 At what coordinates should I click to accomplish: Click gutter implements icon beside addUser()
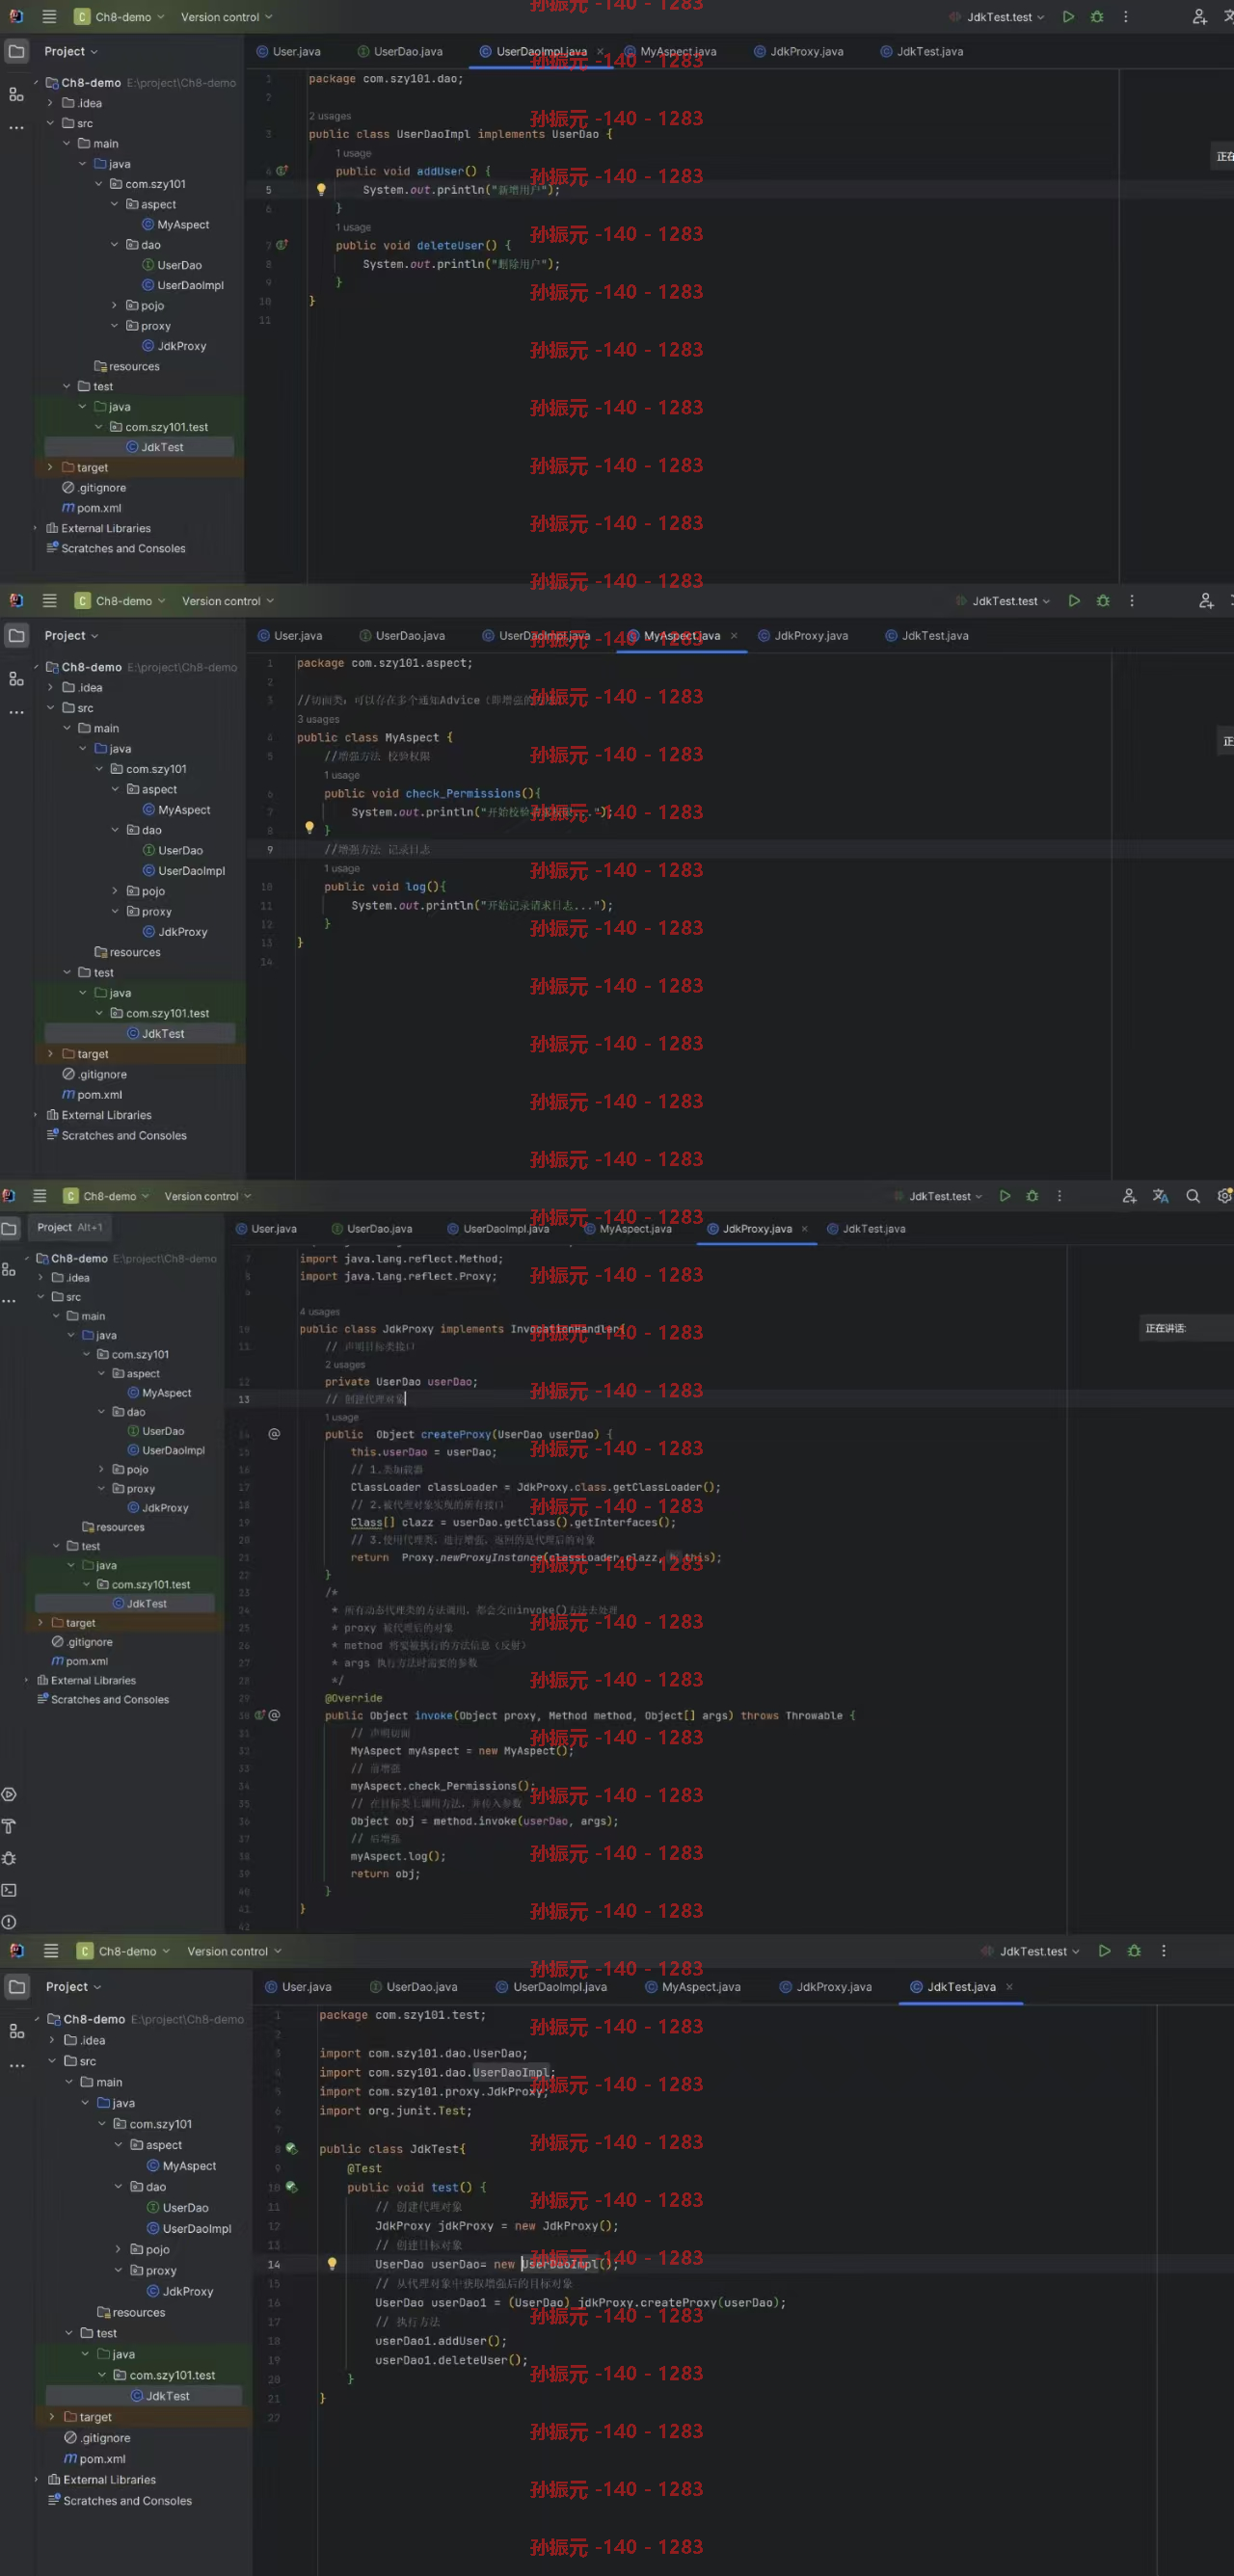click(282, 171)
